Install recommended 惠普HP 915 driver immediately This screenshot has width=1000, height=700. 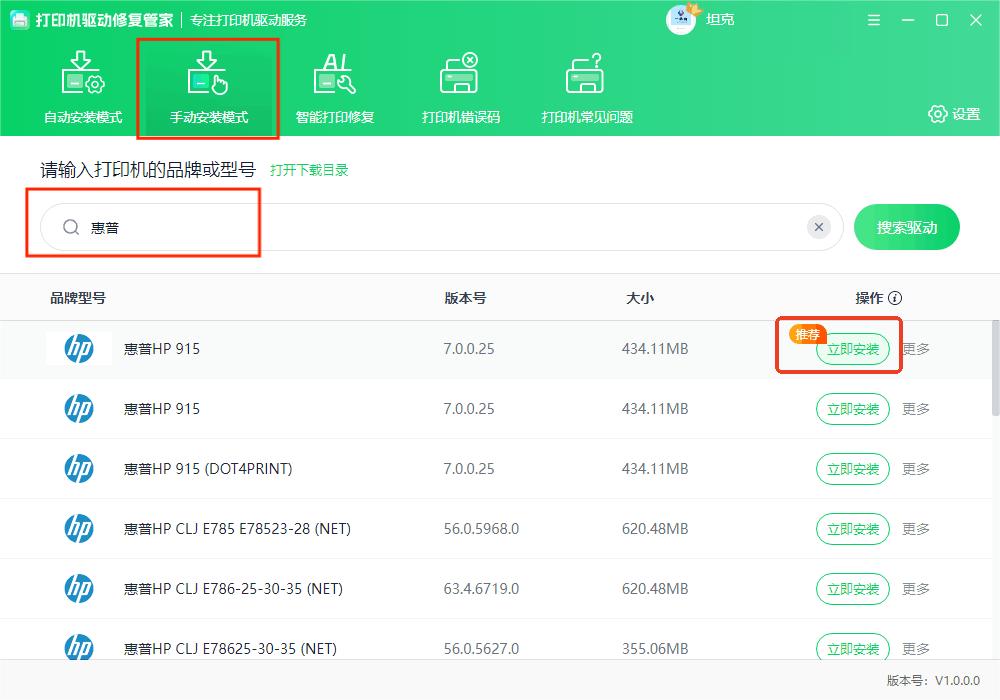point(852,350)
